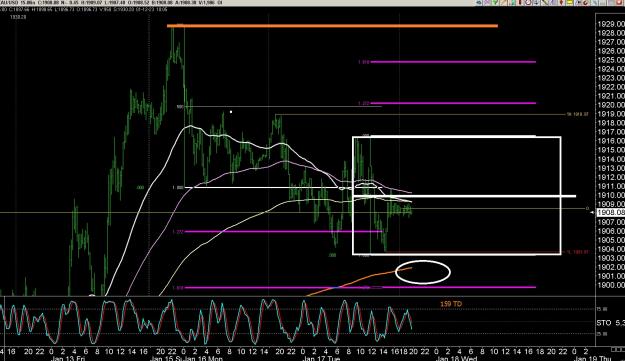Click the 1905.00 price axis label

(x=611, y=240)
